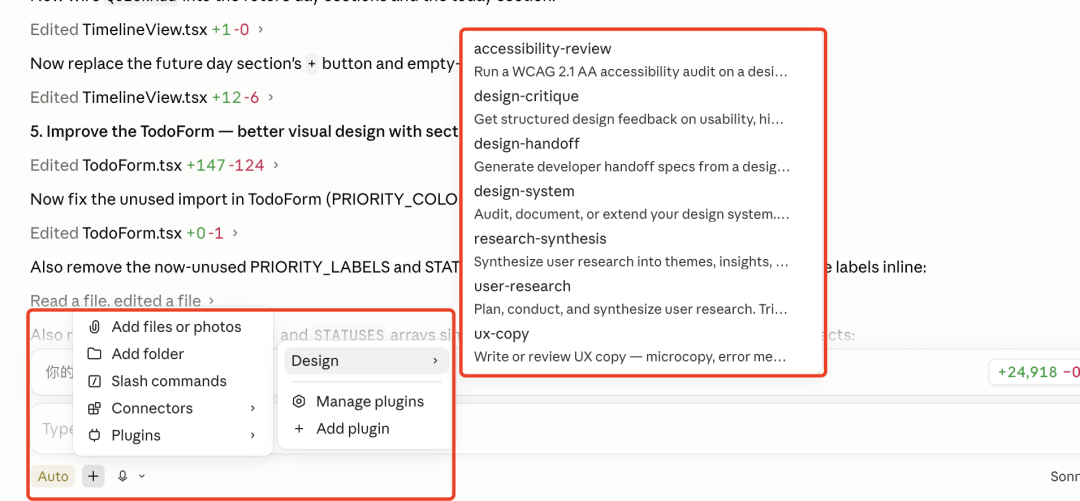Click the Plugins plug icon

[94, 436]
